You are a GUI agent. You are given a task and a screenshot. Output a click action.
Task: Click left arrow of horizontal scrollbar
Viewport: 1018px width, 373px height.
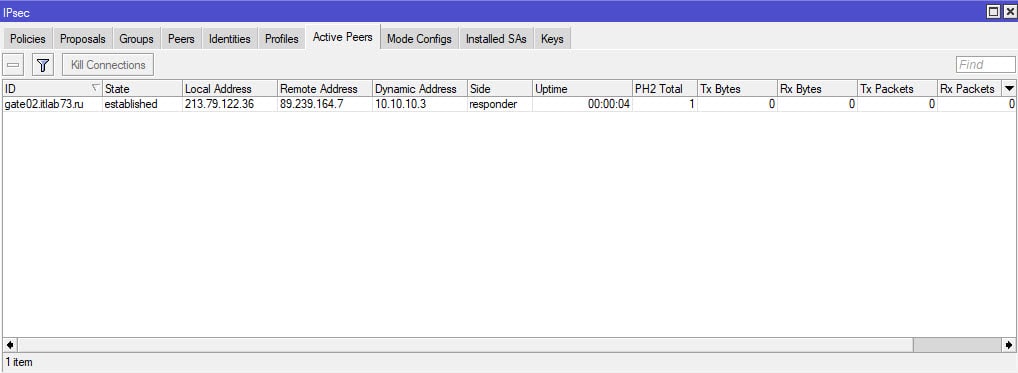point(10,344)
